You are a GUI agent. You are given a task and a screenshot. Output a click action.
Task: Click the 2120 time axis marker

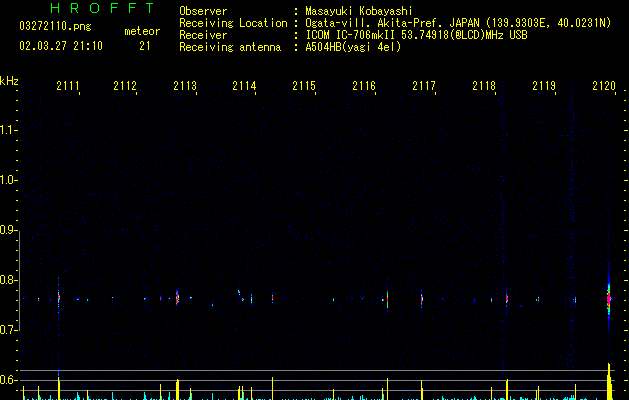pos(604,85)
